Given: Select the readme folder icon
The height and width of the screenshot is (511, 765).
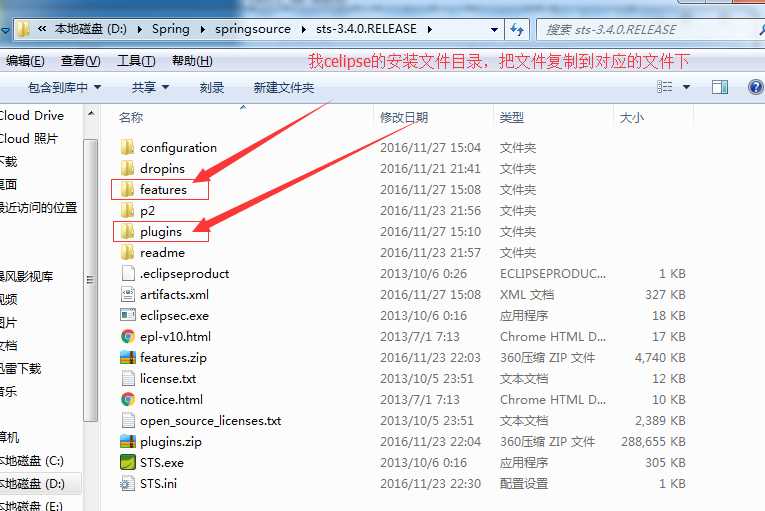Looking at the screenshot, I should pos(127,252).
